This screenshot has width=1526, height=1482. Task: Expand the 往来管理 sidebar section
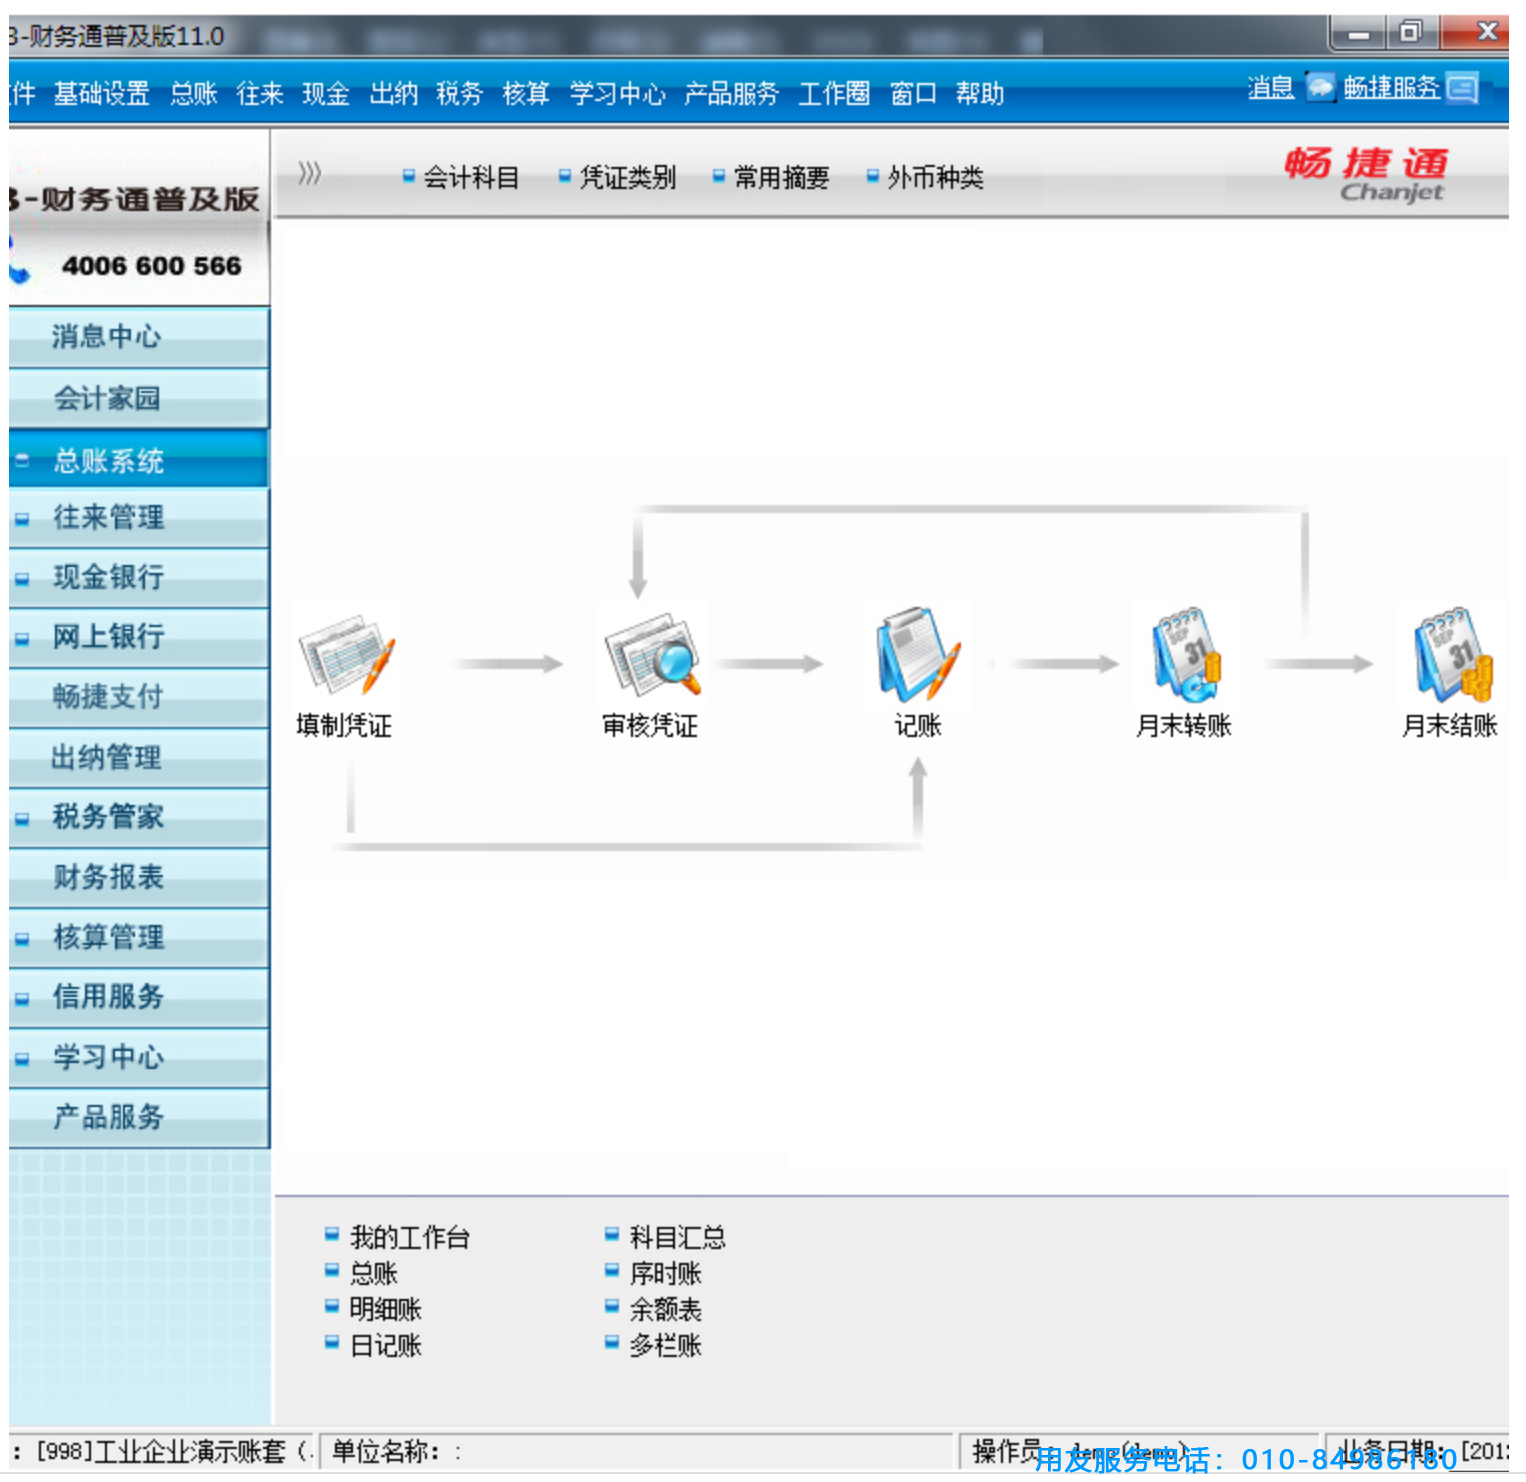click(x=21, y=519)
